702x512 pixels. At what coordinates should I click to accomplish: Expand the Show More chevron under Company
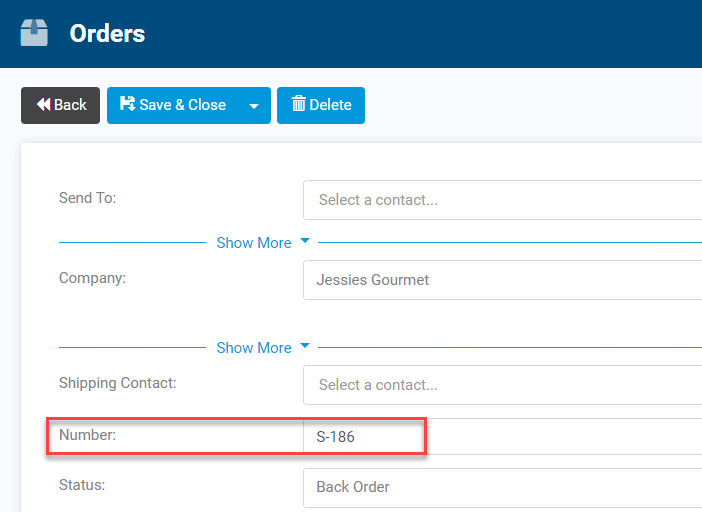[305, 346]
